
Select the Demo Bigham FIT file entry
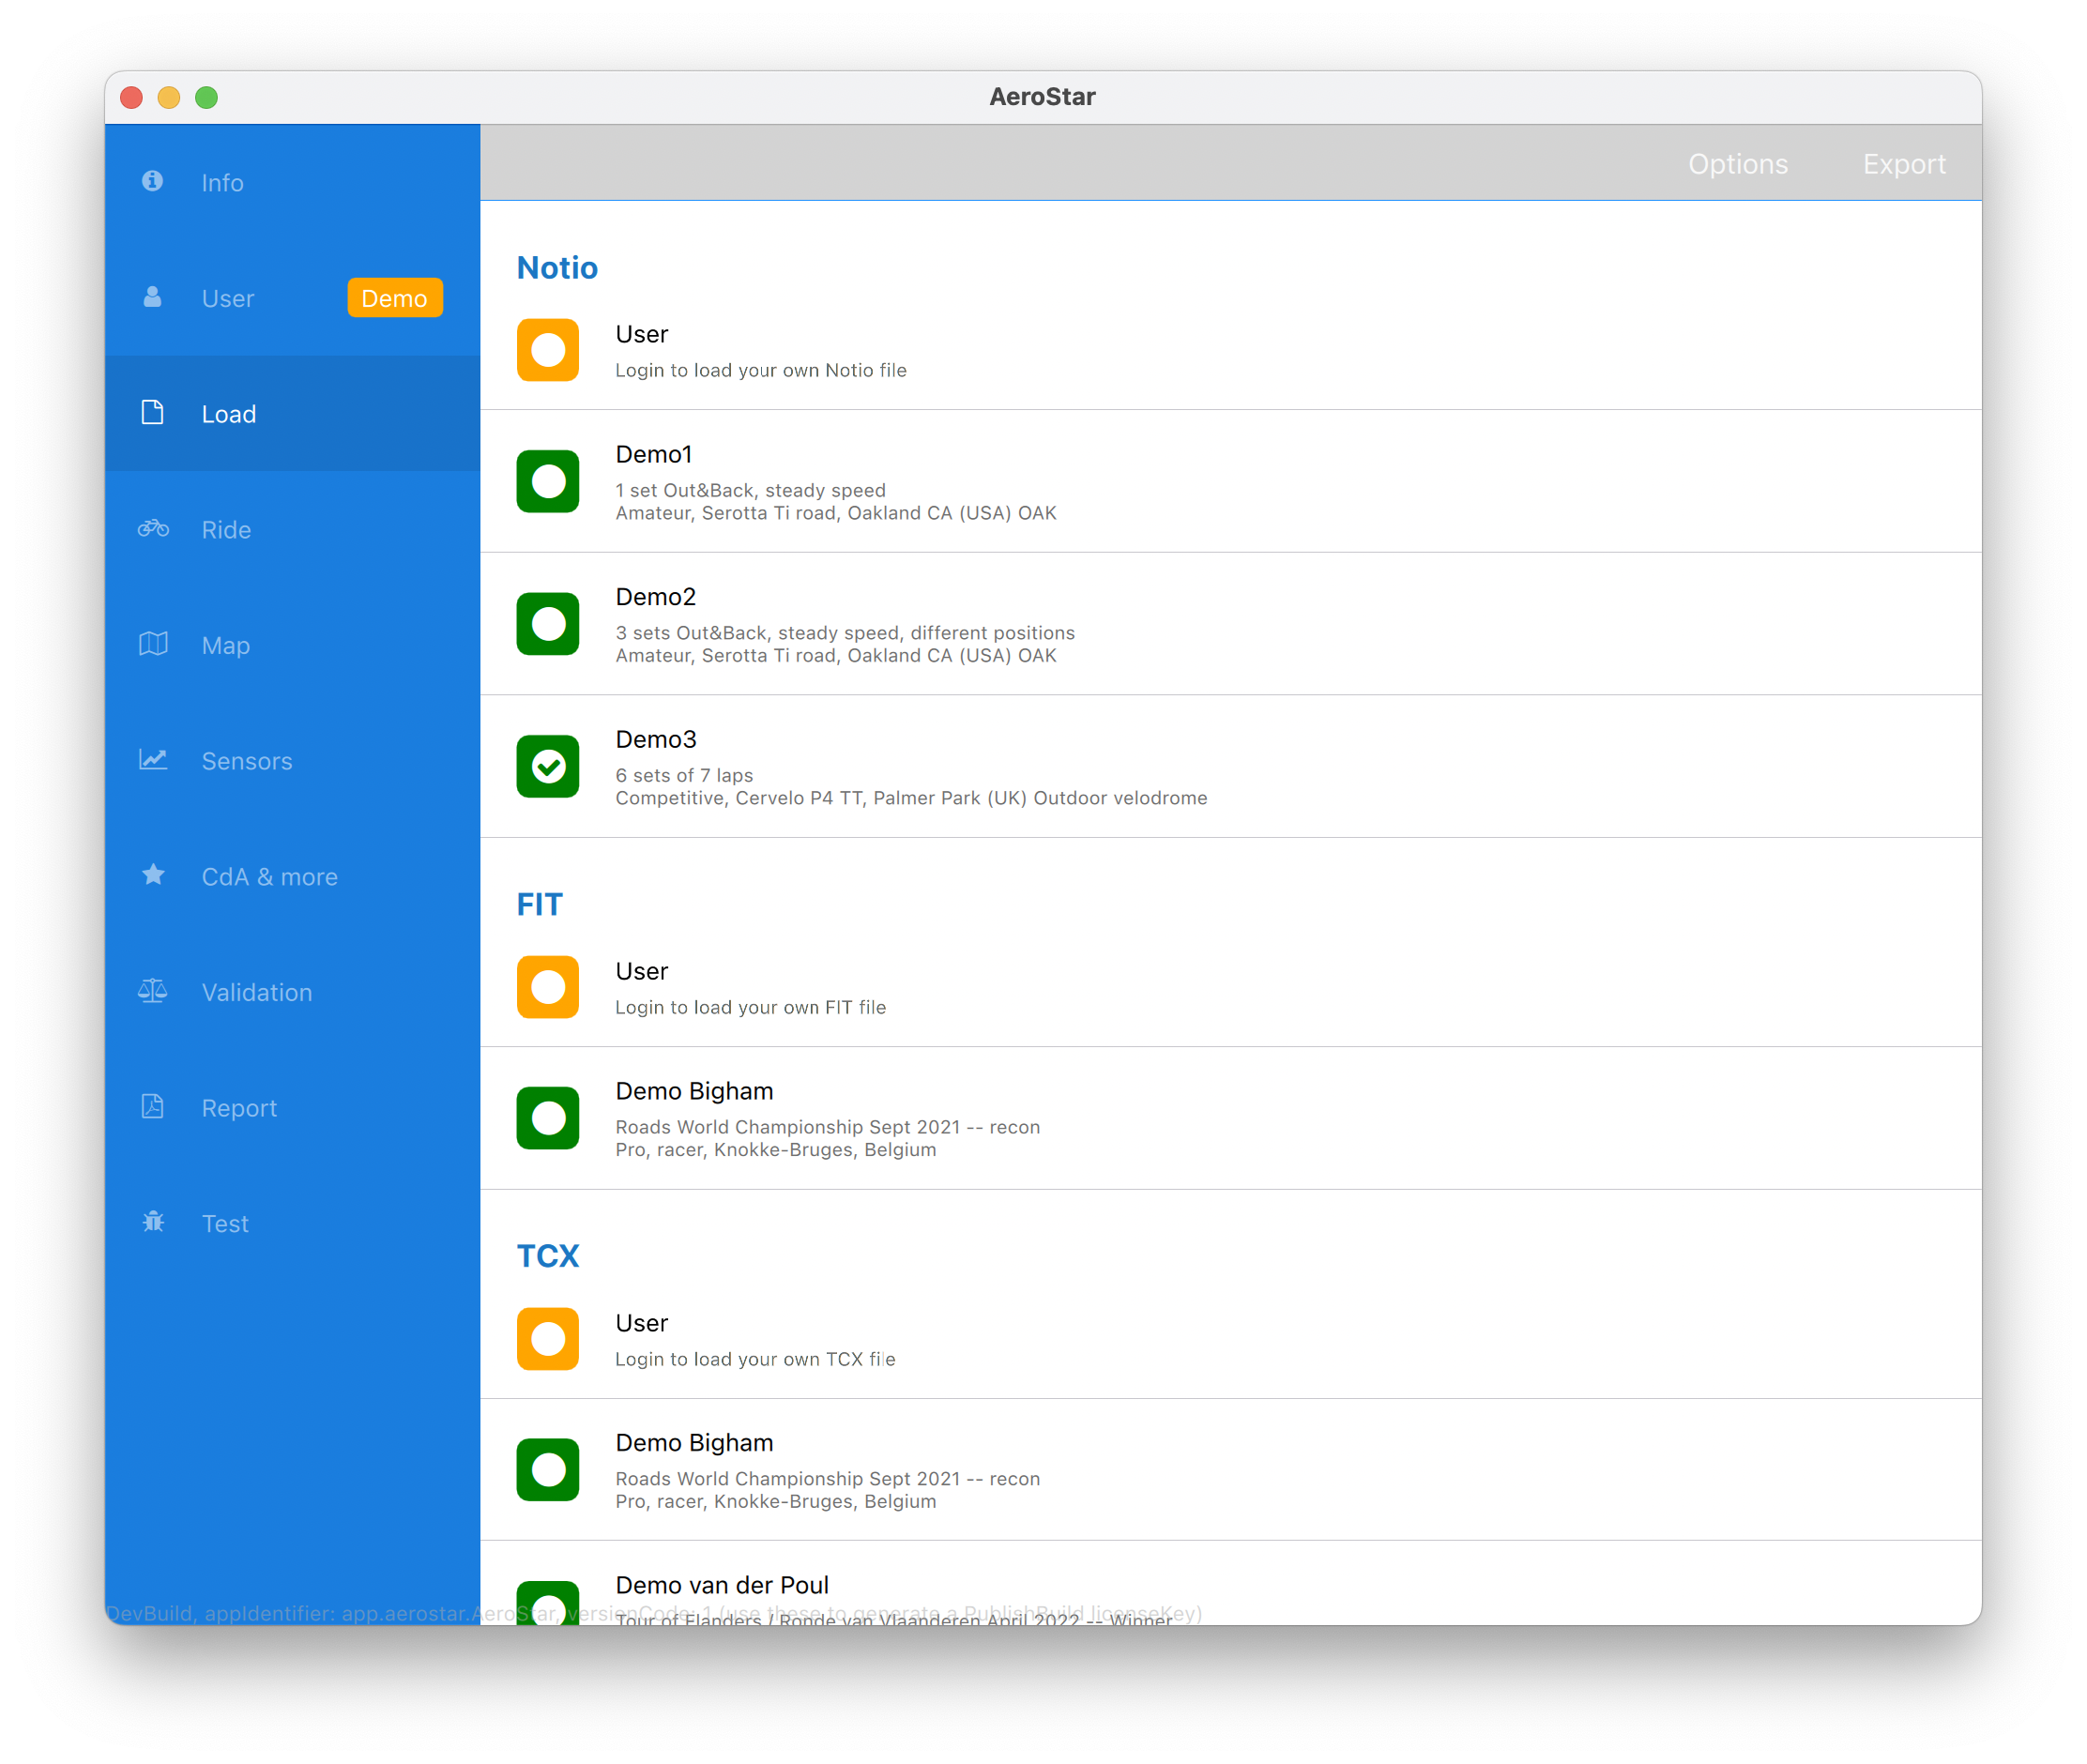(x=693, y=1091)
